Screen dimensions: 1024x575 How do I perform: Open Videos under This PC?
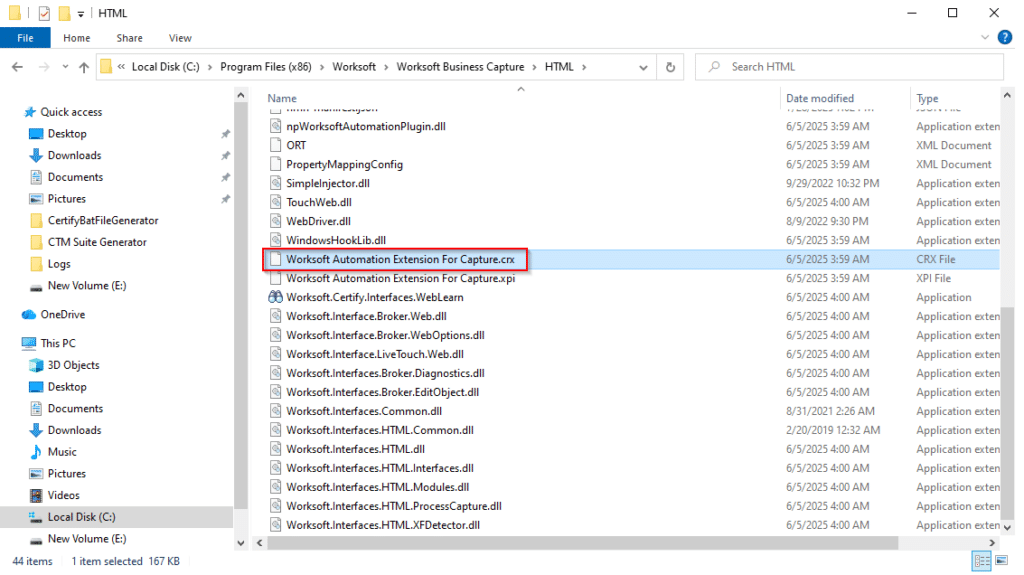coord(63,495)
